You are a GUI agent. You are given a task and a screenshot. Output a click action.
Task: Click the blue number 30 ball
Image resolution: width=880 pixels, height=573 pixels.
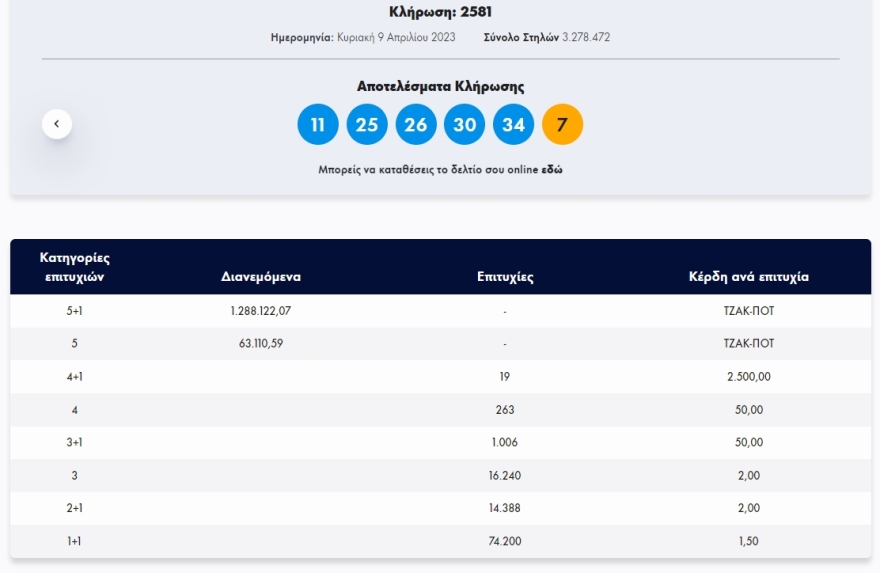click(465, 125)
